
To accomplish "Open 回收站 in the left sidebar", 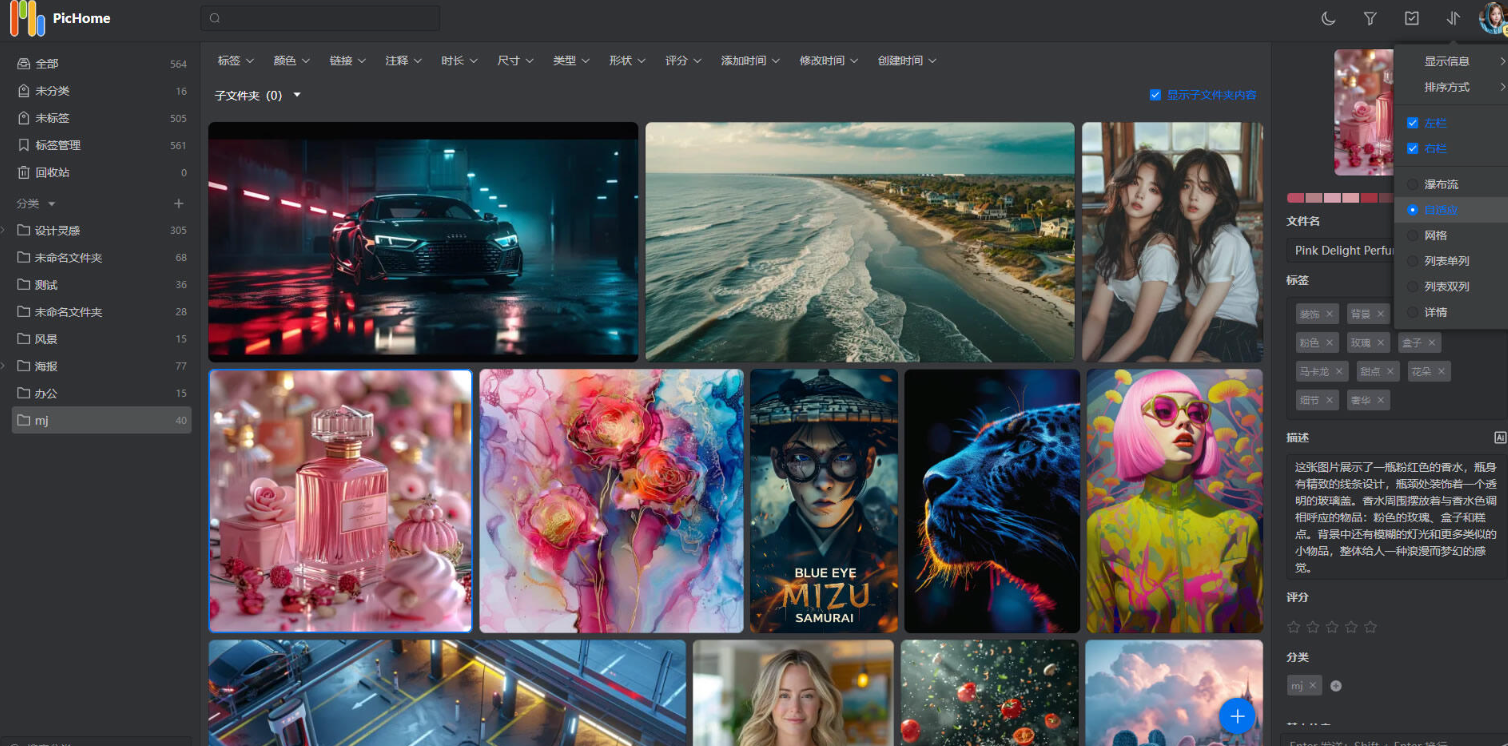I will click(x=53, y=173).
